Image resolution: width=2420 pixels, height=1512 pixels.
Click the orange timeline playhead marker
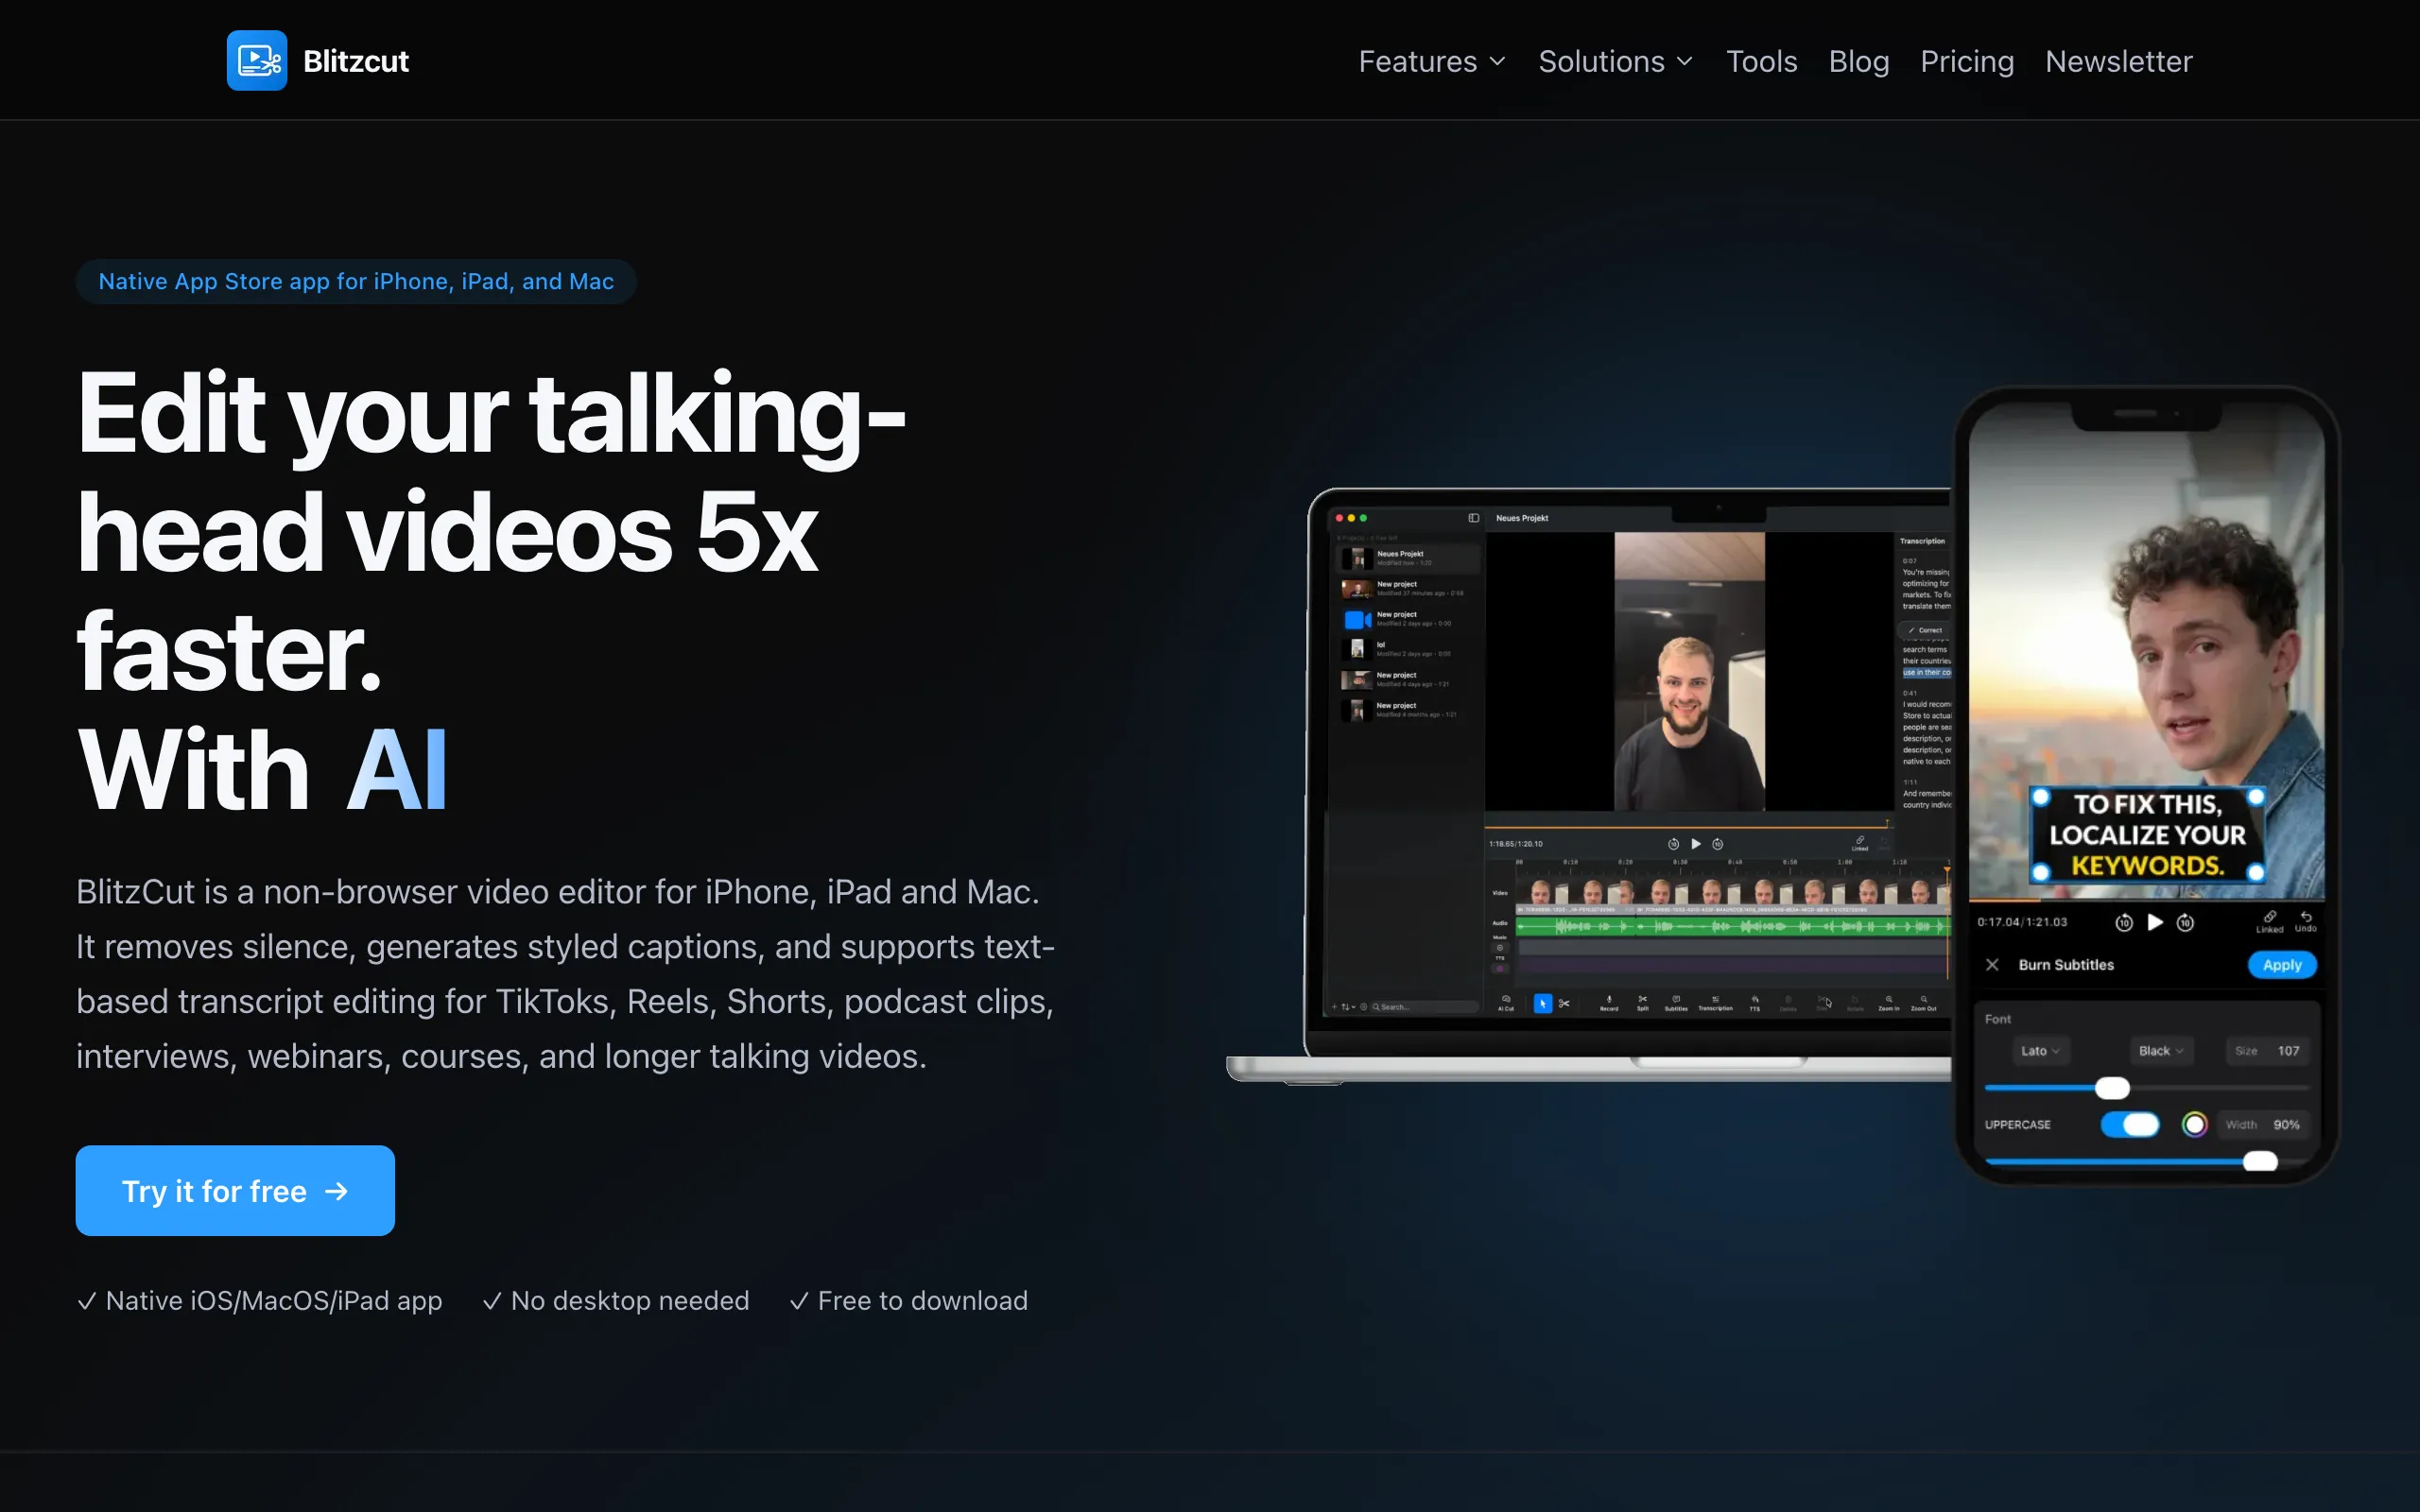[1947, 872]
